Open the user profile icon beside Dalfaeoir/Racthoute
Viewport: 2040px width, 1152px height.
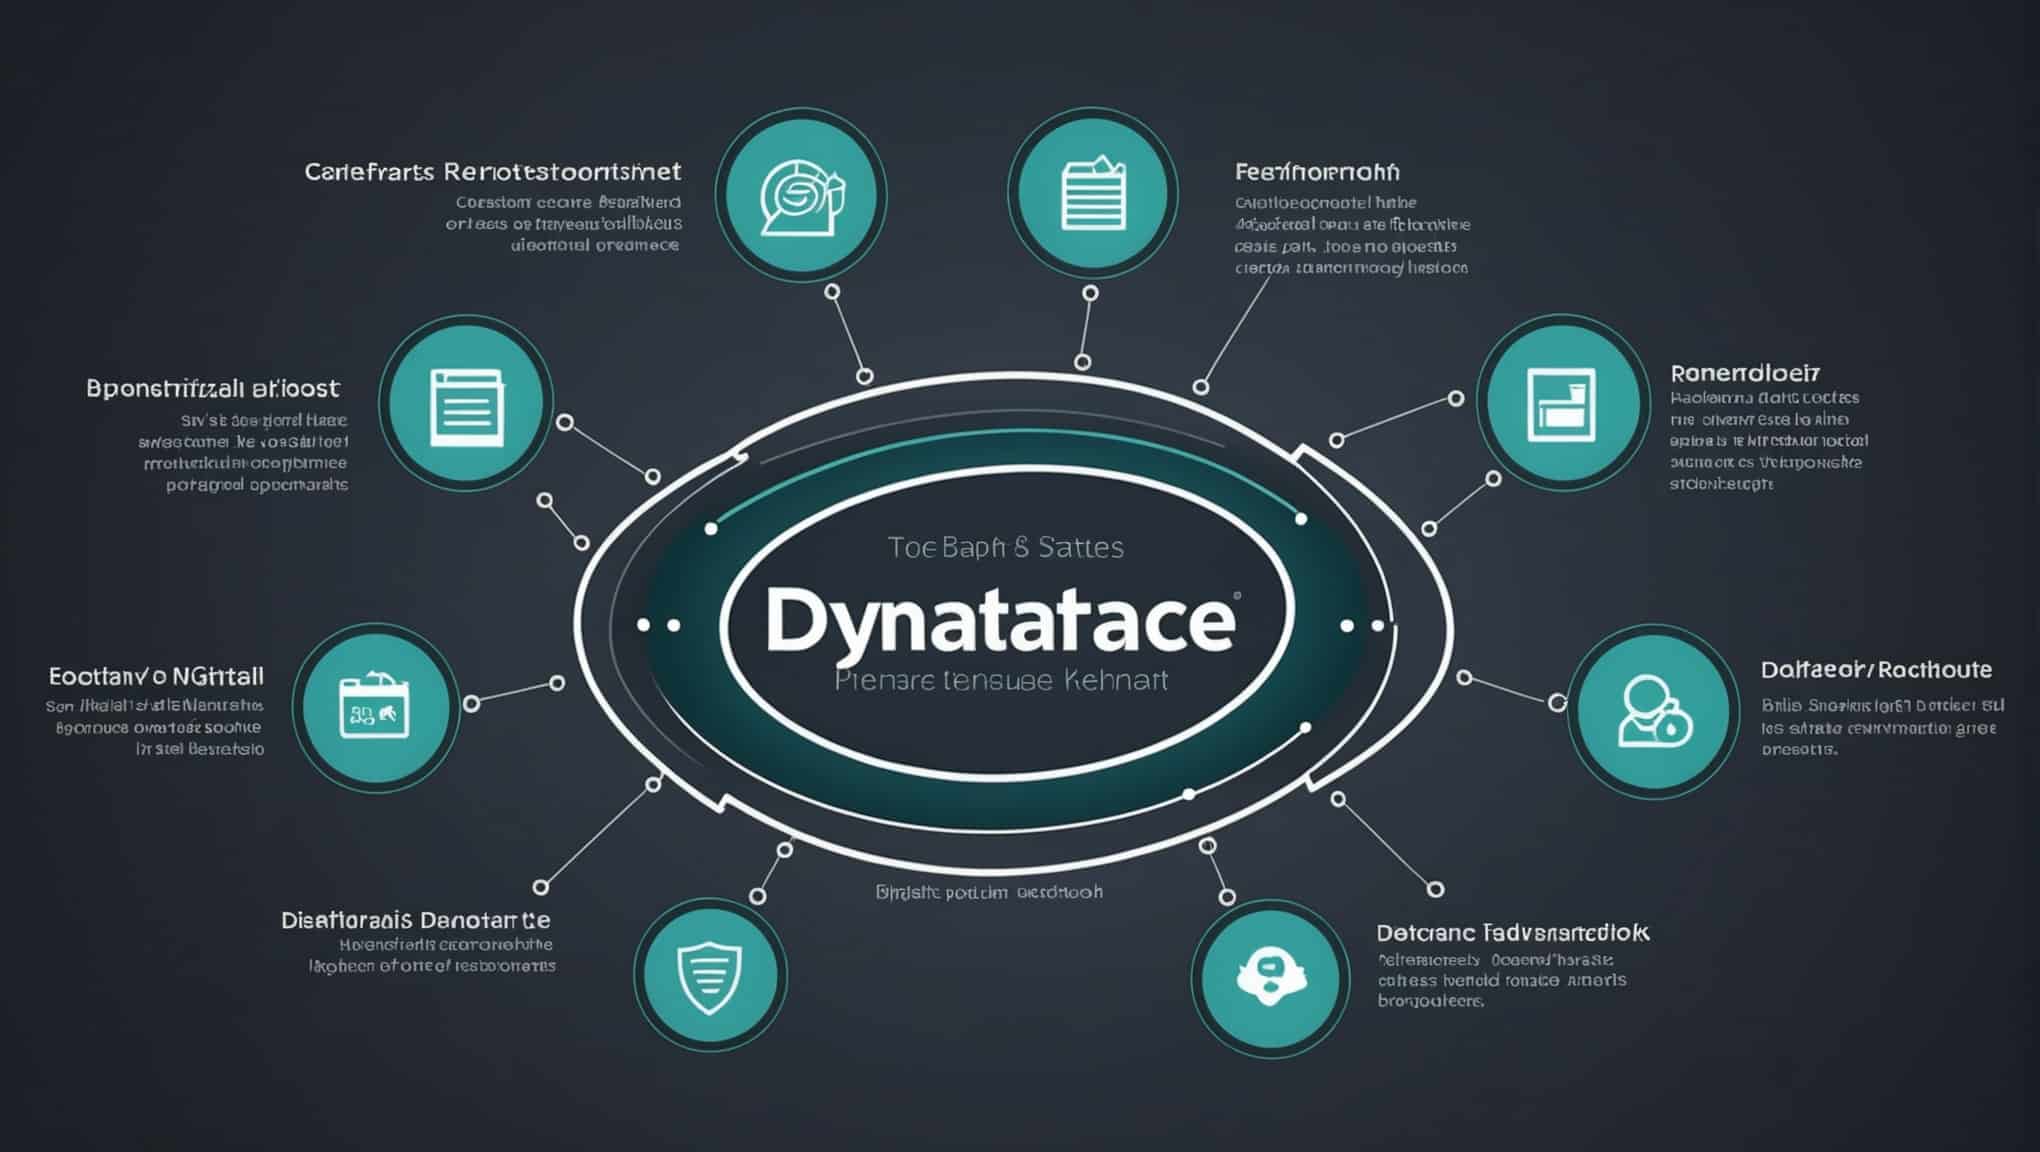coord(1653,712)
